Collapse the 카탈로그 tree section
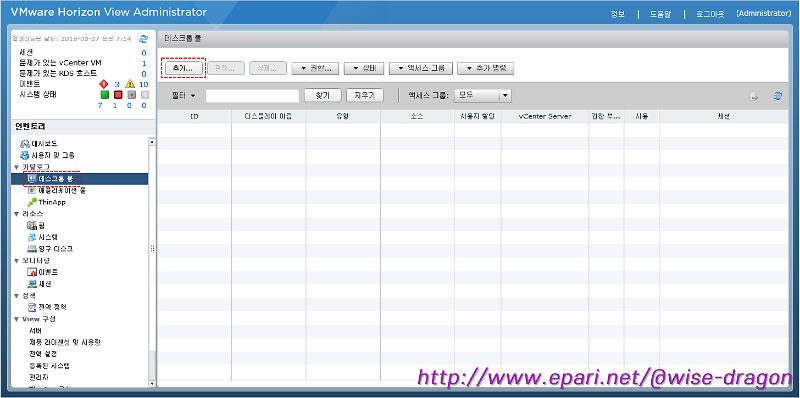This screenshot has height=398, width=800. tap(17, 167)
